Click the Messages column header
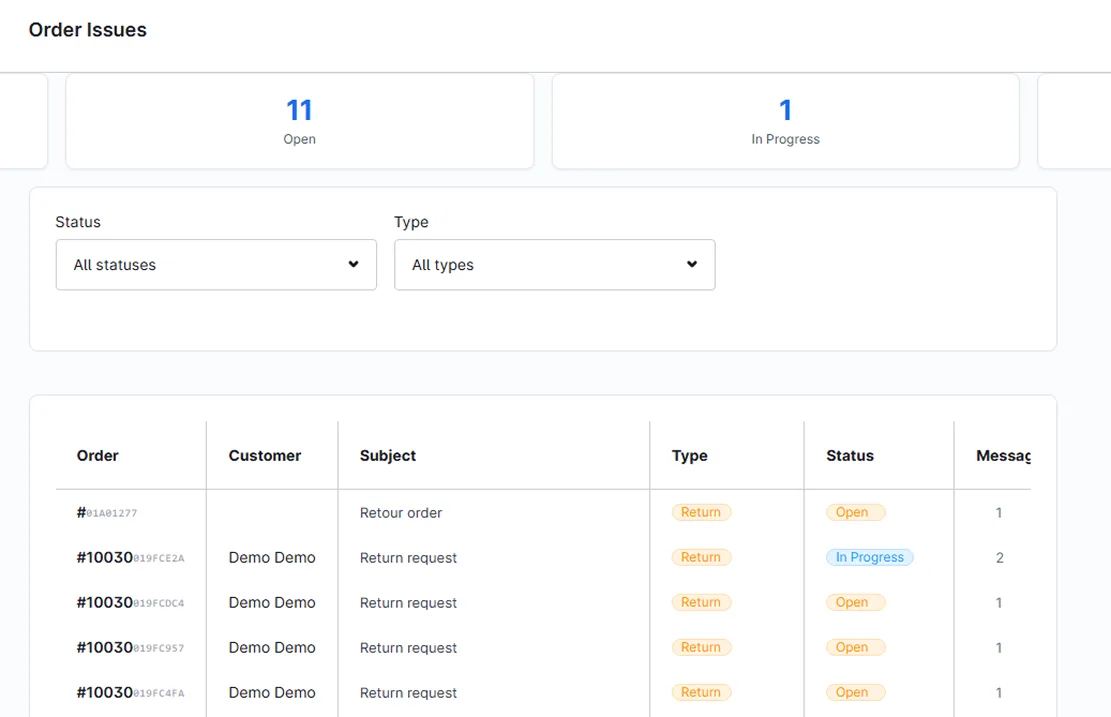Viewport: 1111px width, 717px height. click(1003, 456)
